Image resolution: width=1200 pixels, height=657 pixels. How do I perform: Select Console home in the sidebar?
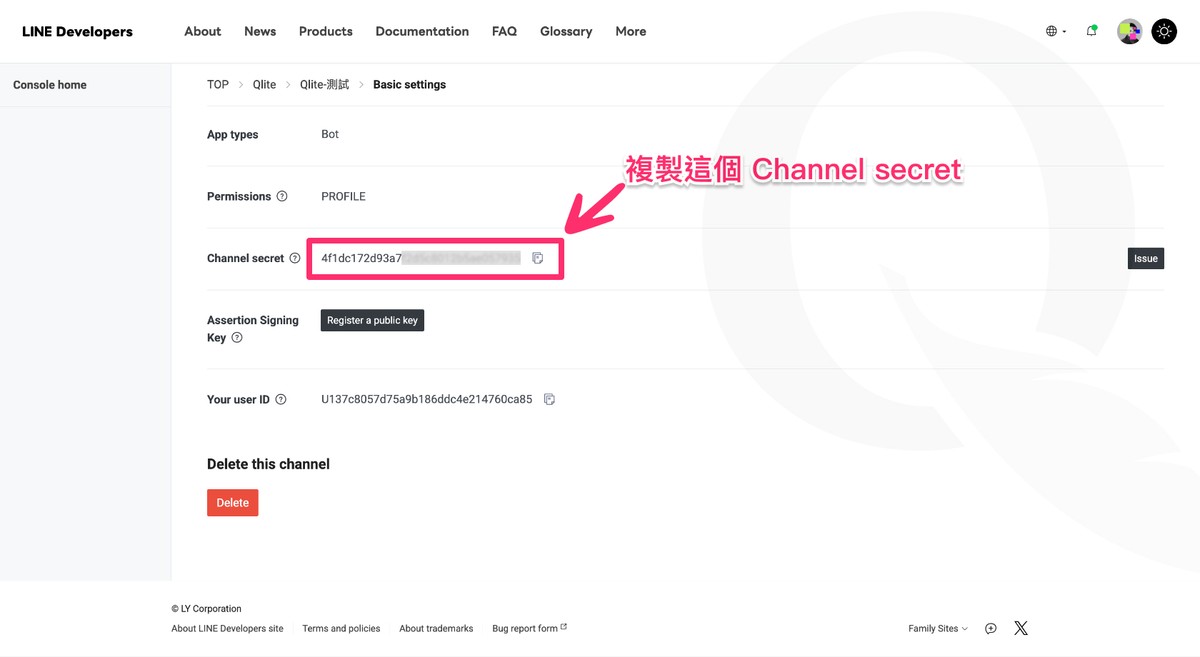click(50, 85)
